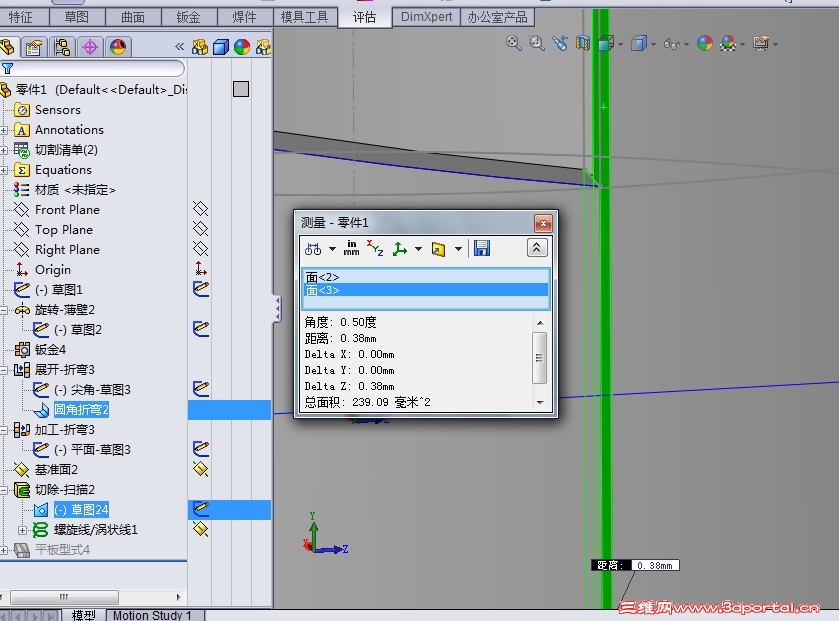Image resolution: width=839 pixels, height=621 pixels.
Task: Open Arc/Circle Measurements dropdown arrow
Action: (x=332, y=249)
